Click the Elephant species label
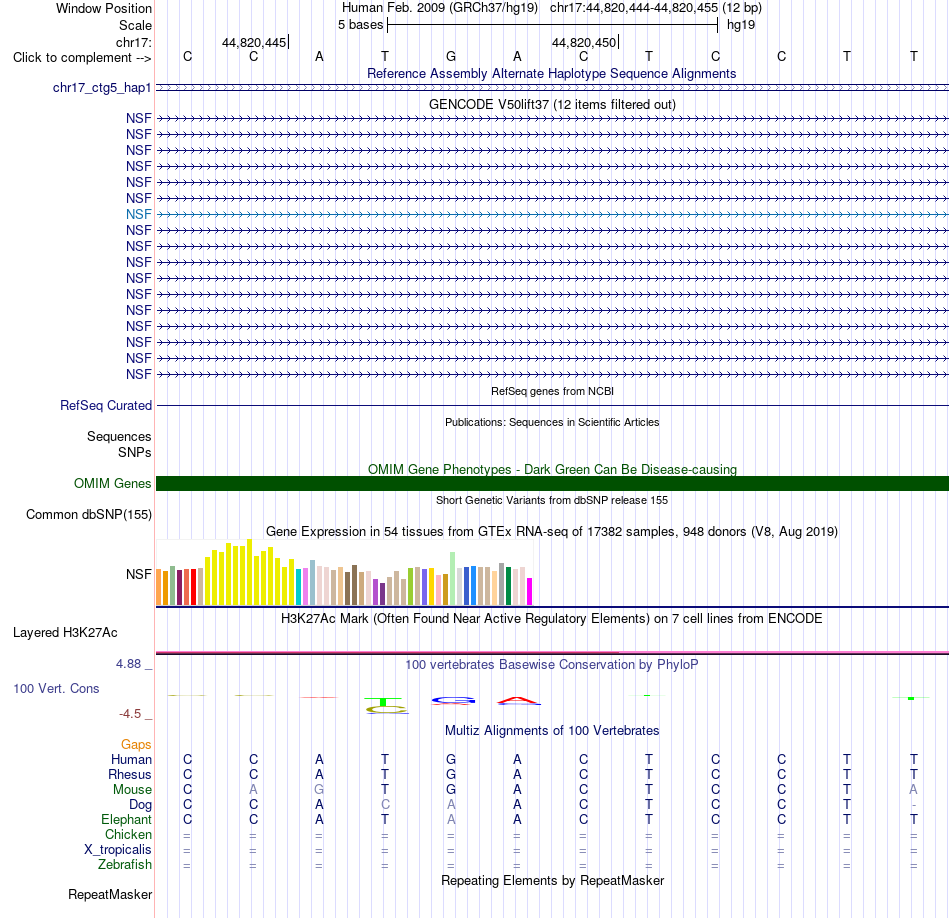 [x=127, y=819]
